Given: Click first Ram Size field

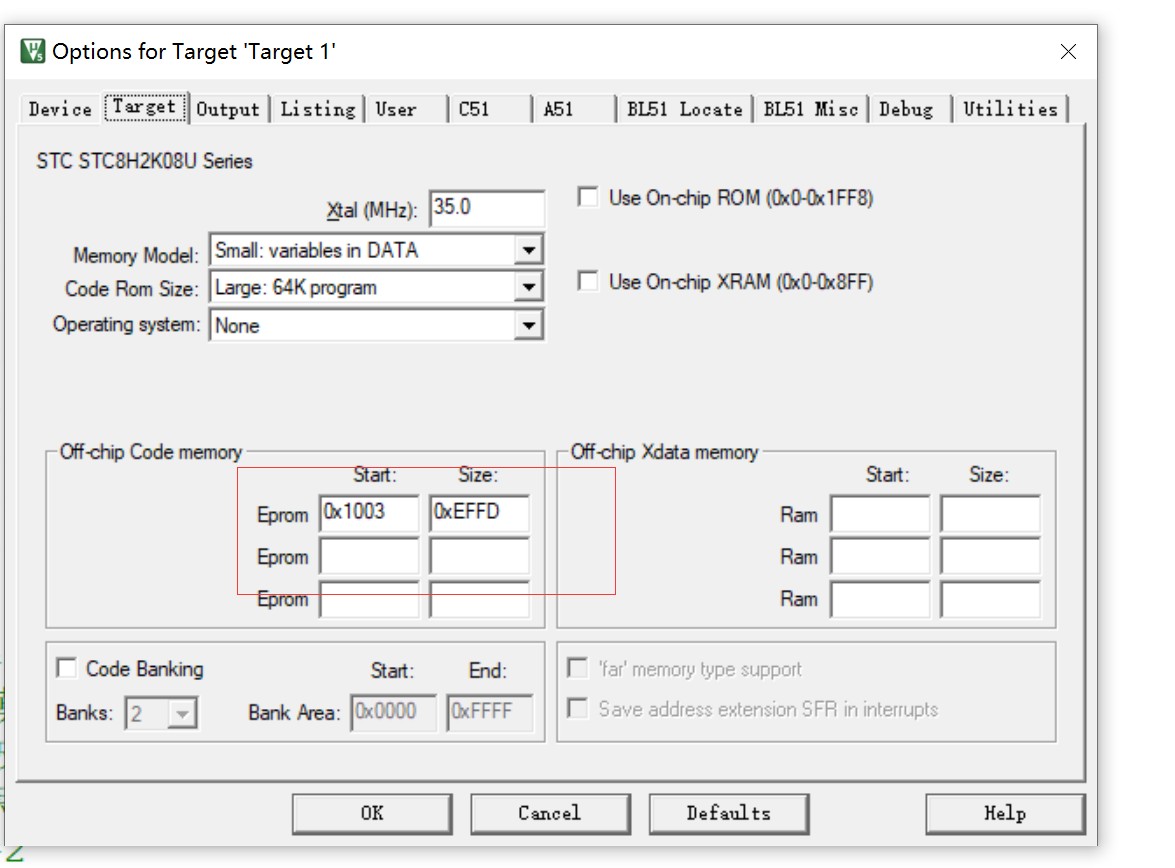Looking at the screenshot, I should coord(990,513).
